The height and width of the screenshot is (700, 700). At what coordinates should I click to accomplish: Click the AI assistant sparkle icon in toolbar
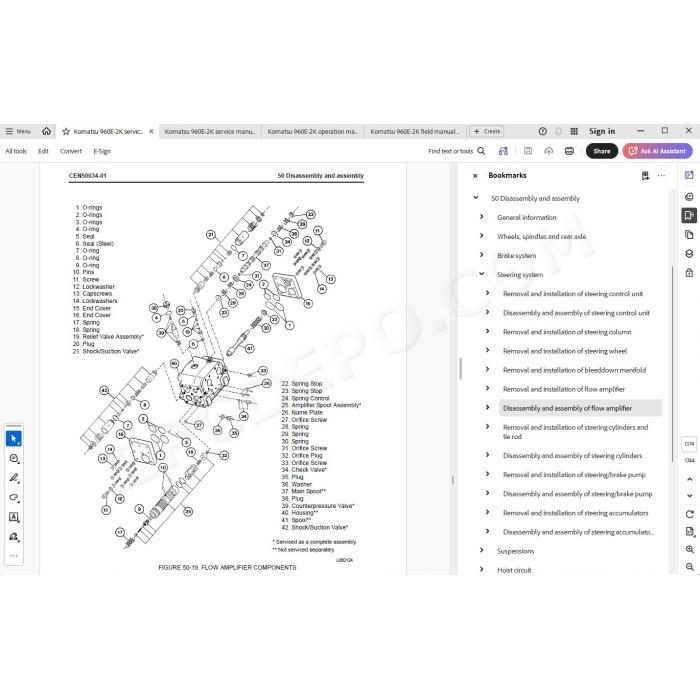[503, 151]
